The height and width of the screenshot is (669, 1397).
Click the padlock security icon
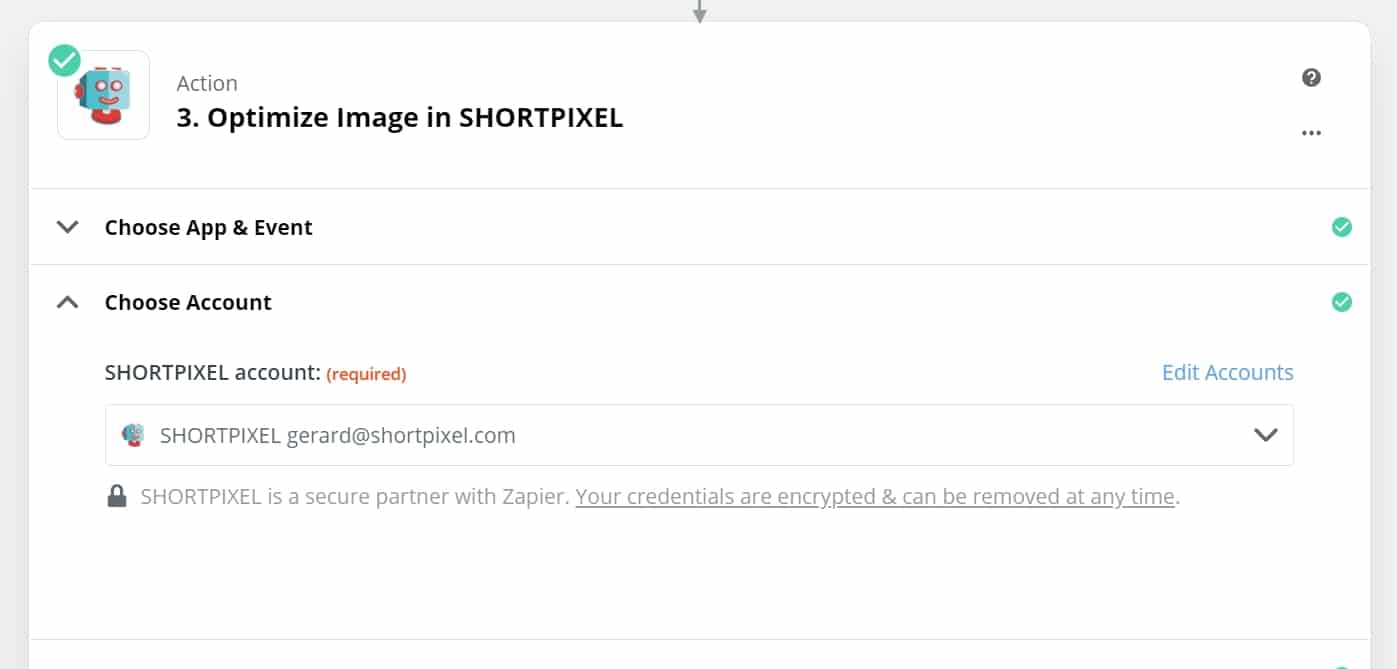click(117, 496)
